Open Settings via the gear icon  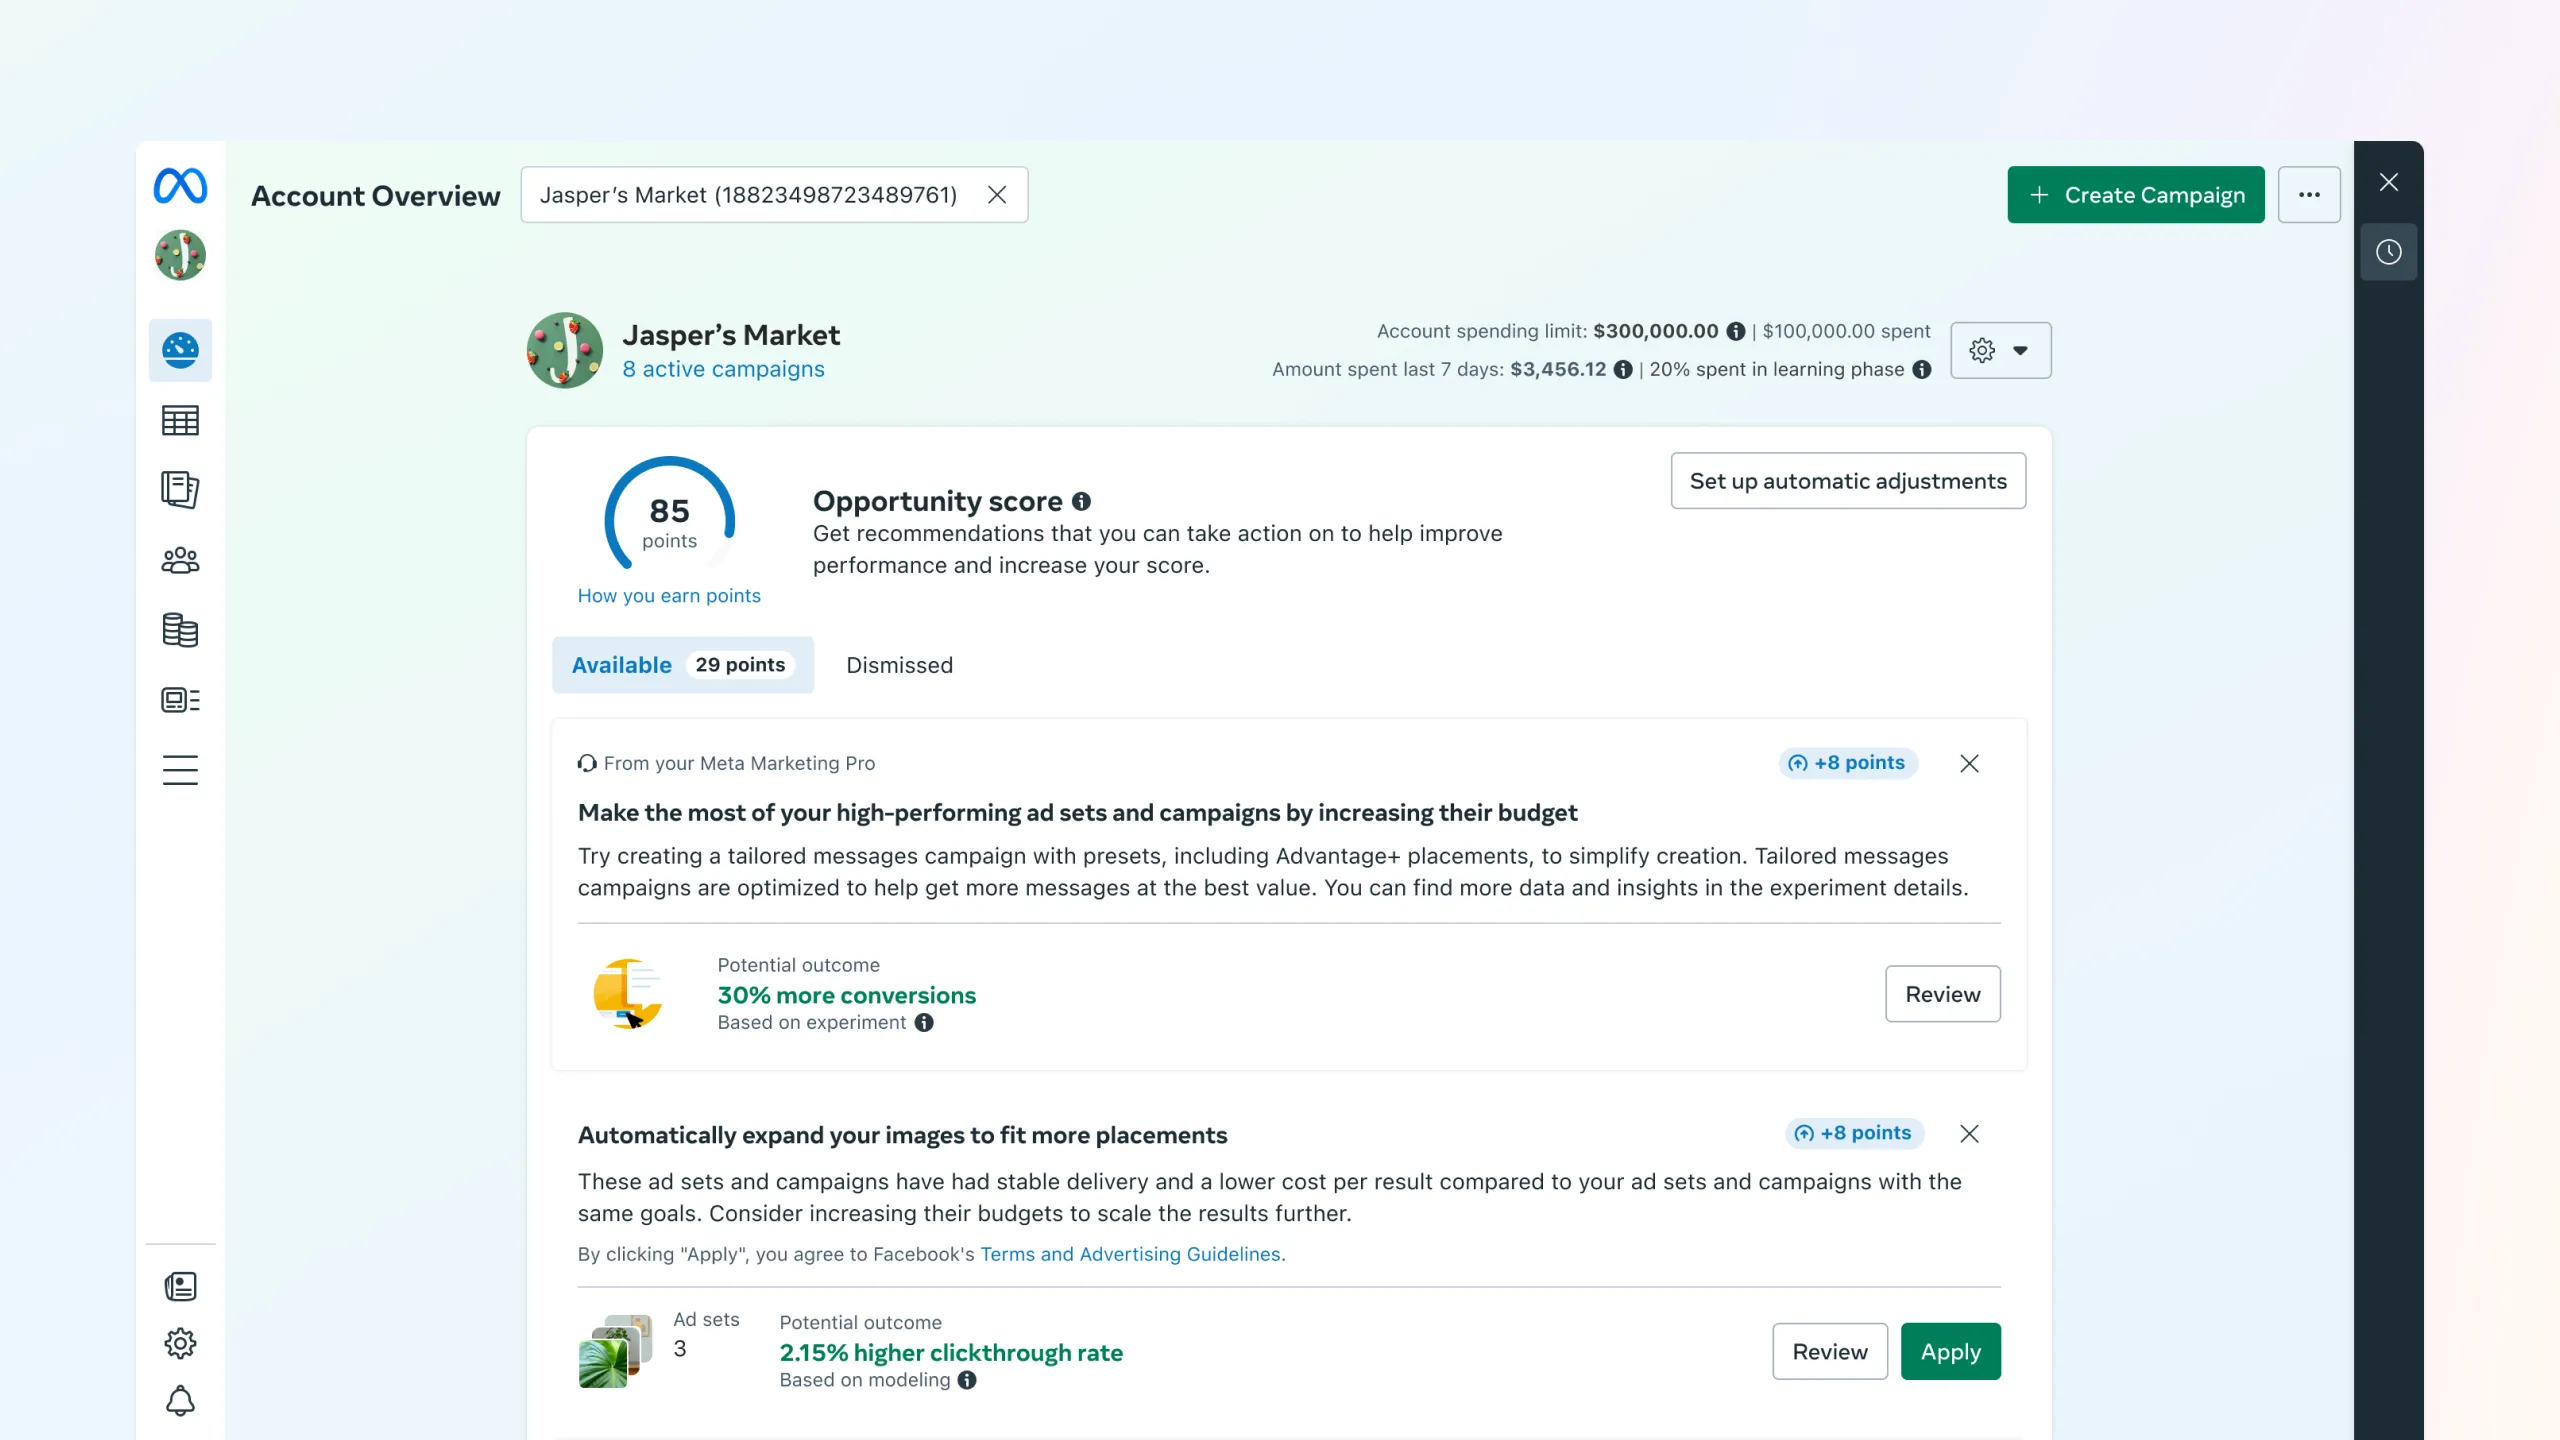(x=180, y=1344)
